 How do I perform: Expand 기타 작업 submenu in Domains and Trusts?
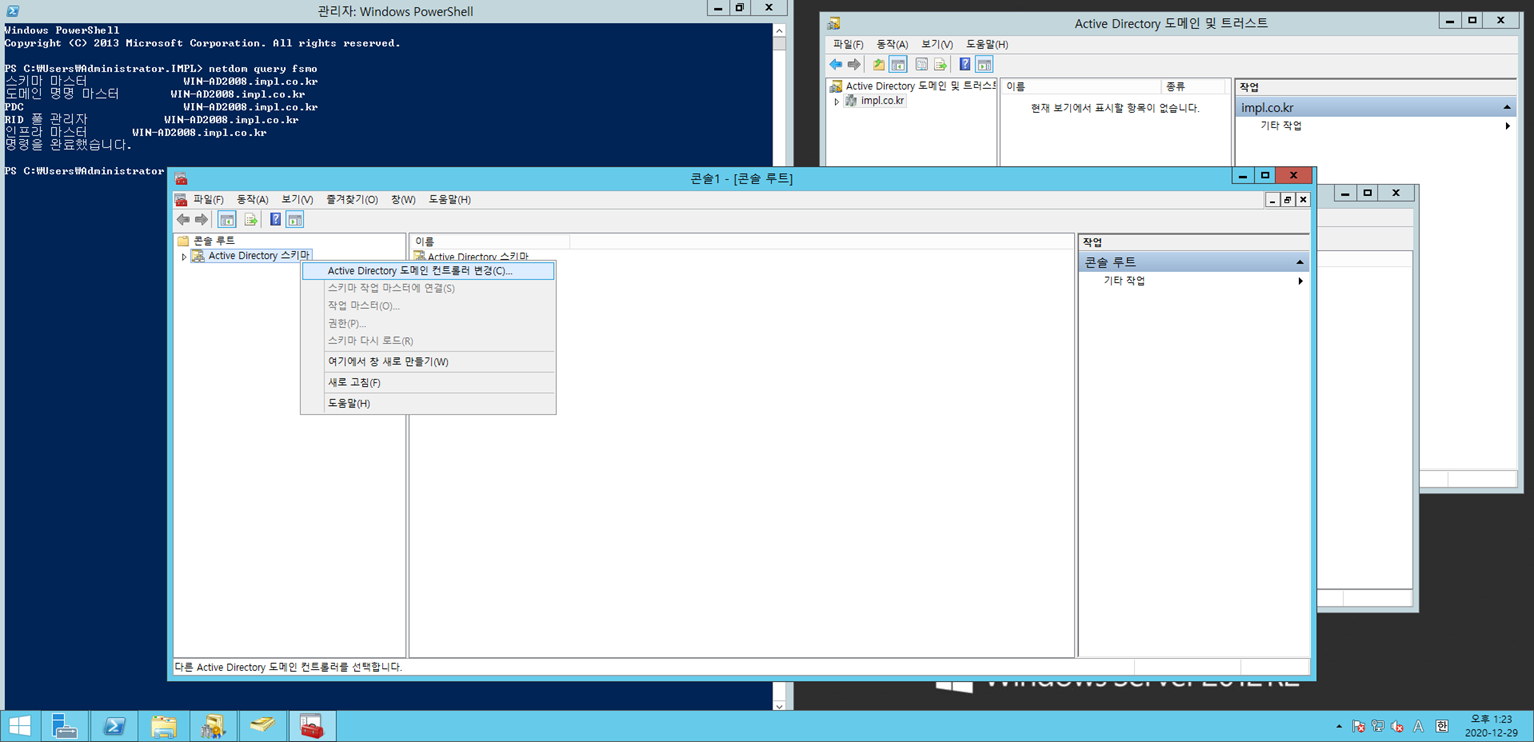[x=1507, y=126]
